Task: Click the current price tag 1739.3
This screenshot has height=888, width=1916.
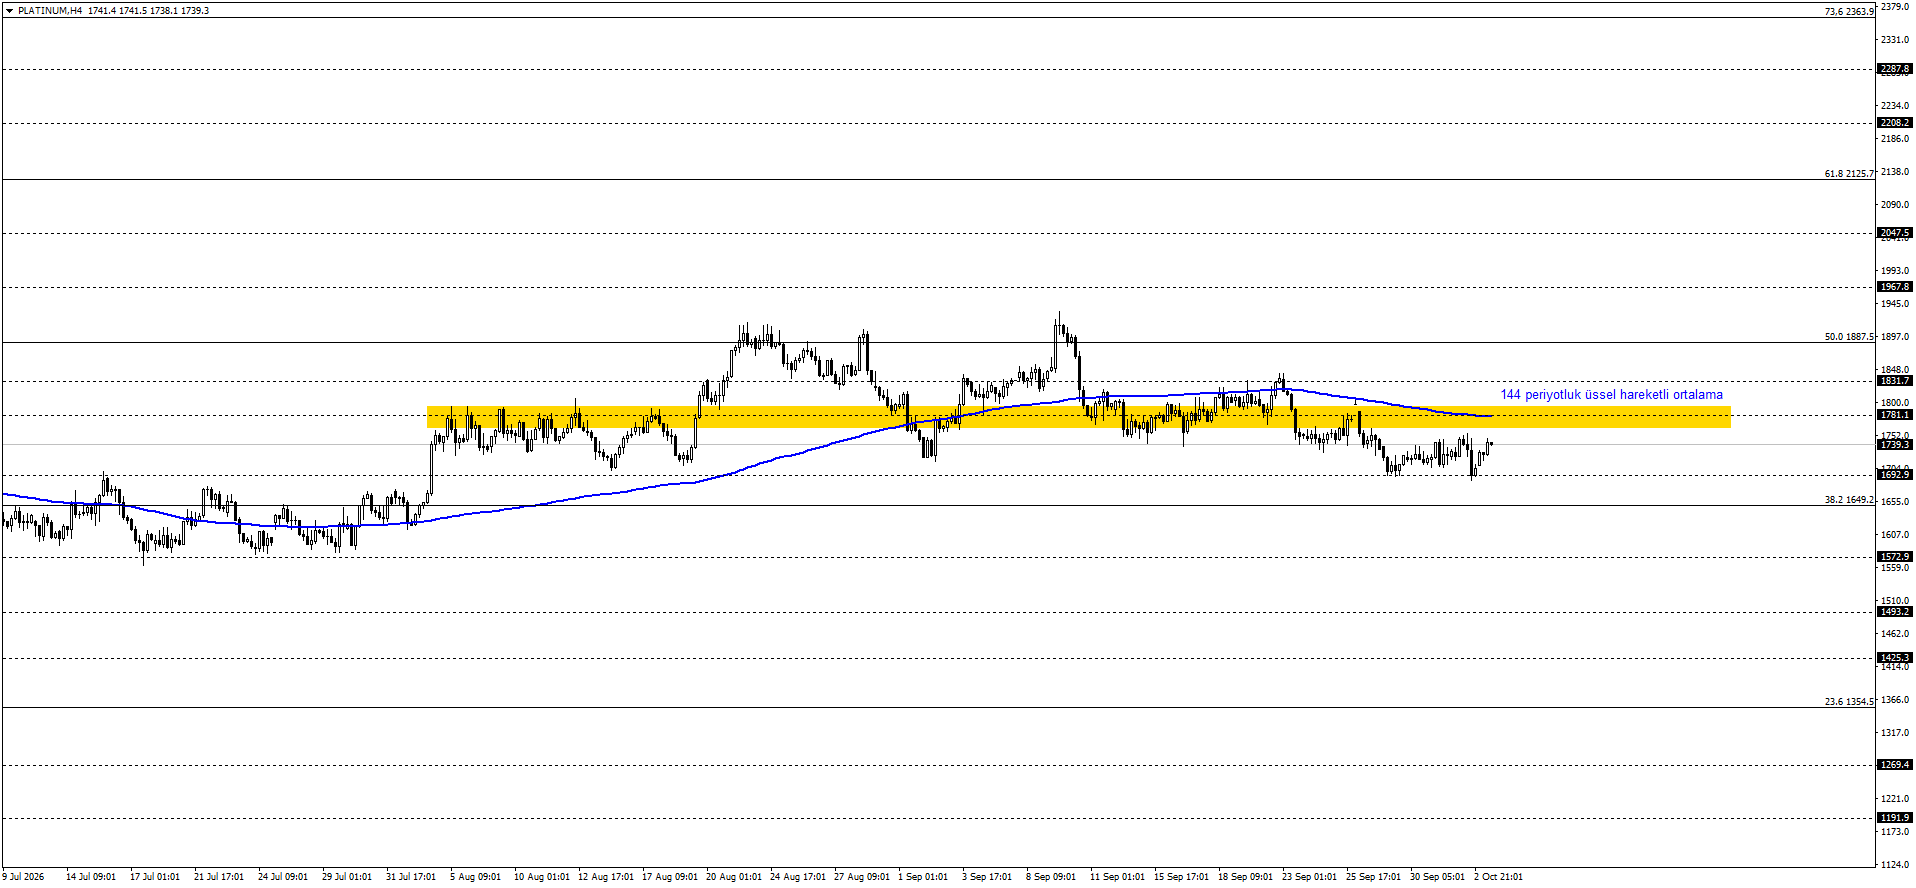Action: pos(1894,445)
